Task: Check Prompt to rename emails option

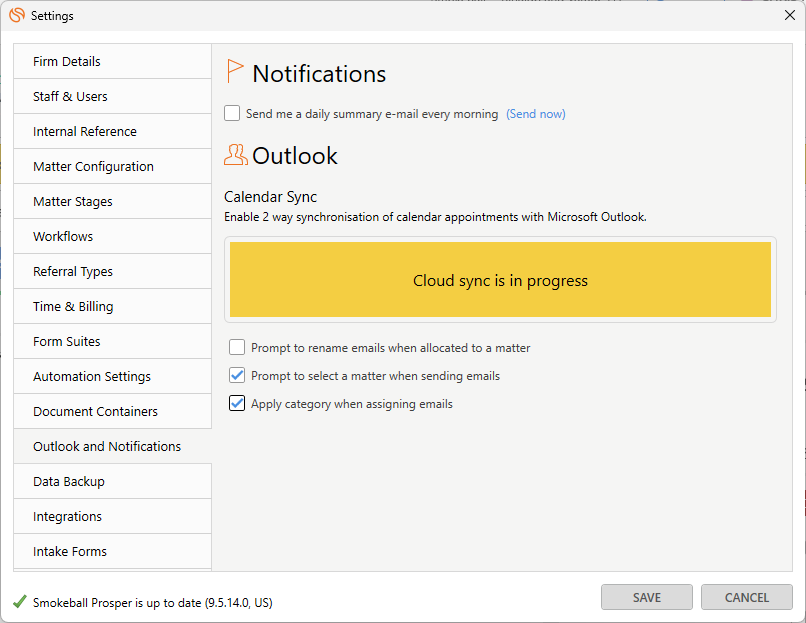Action: (x=237, y=347)
